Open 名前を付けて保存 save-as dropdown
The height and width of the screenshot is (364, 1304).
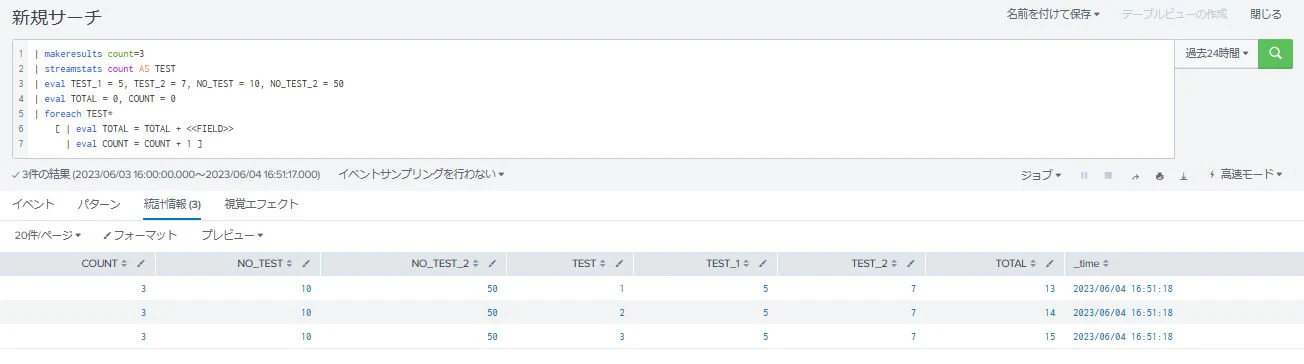(1053, 14)
